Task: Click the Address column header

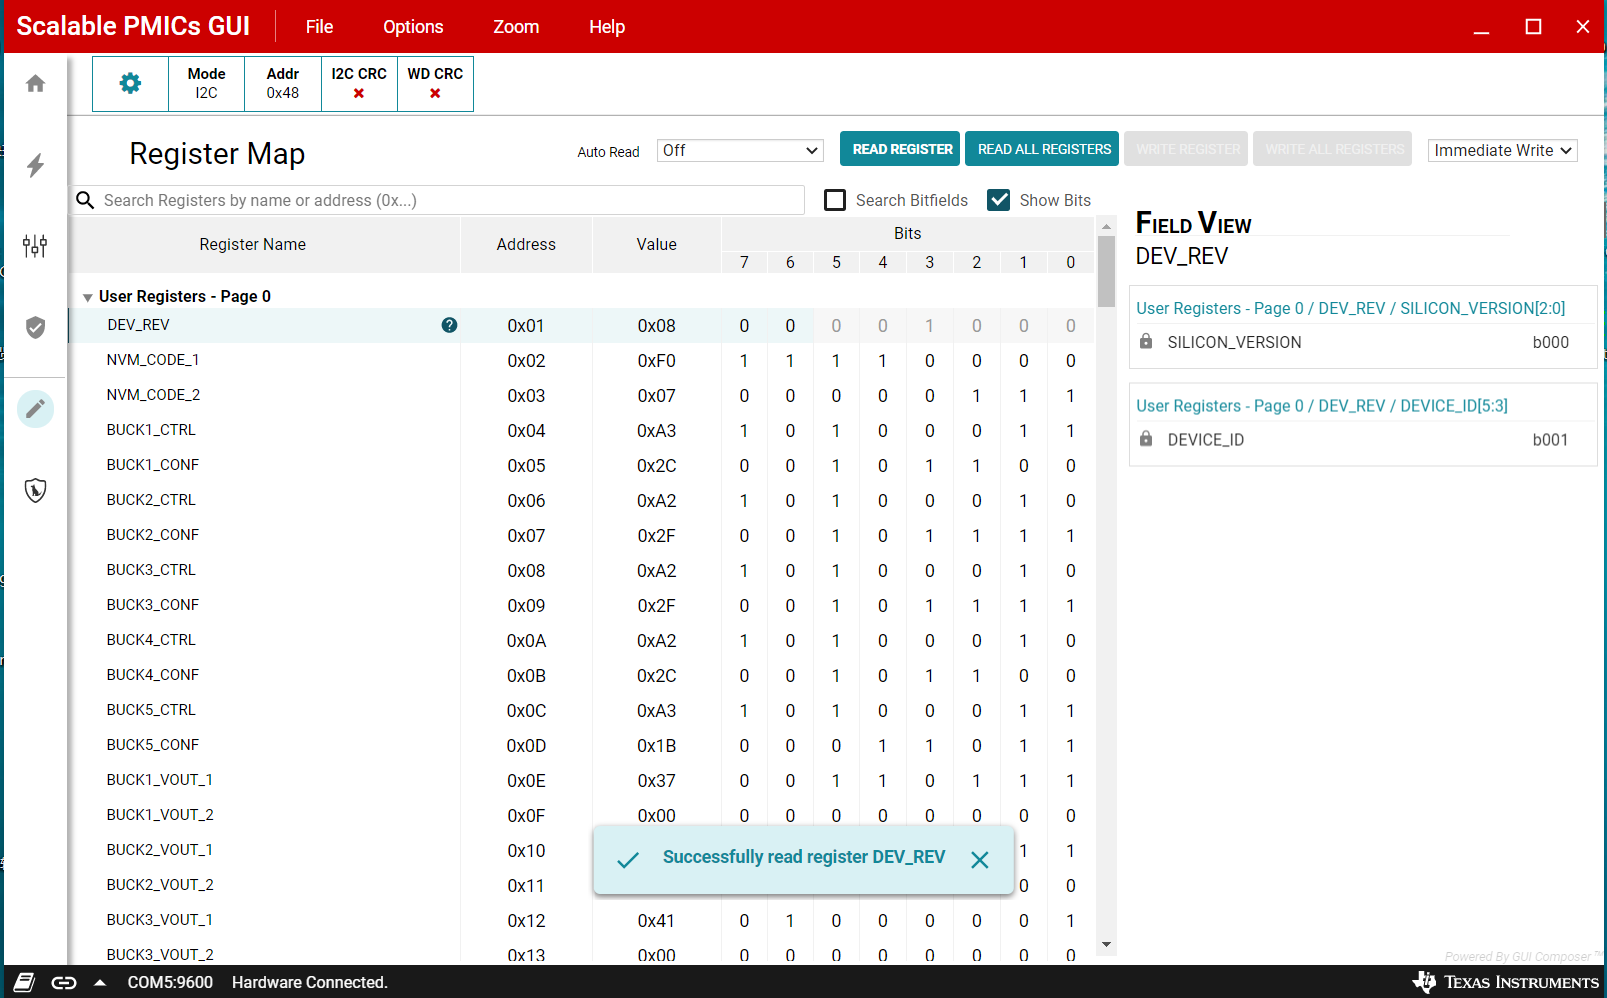Action: (526, 244)
